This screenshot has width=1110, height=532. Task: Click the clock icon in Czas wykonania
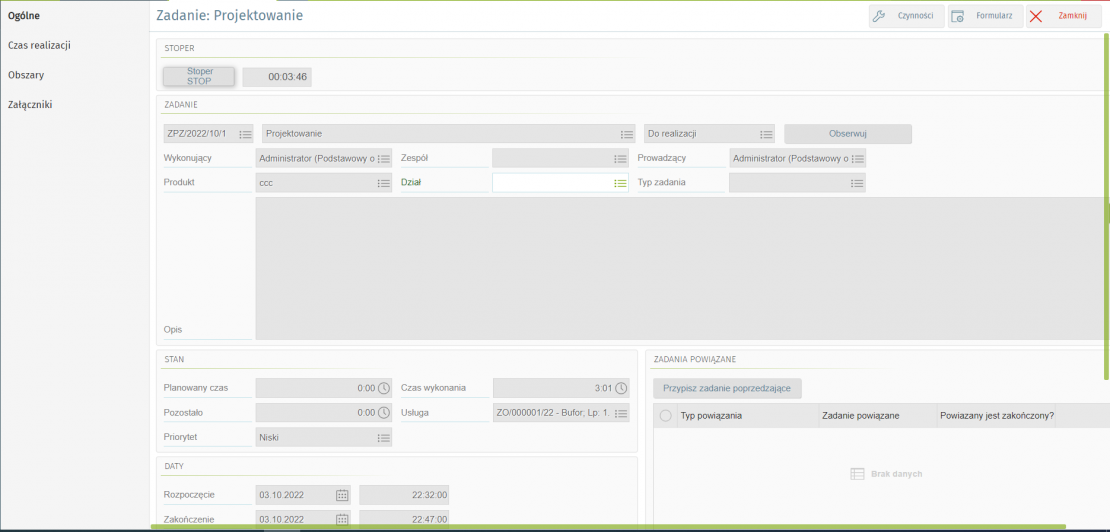tap(621, 388)
